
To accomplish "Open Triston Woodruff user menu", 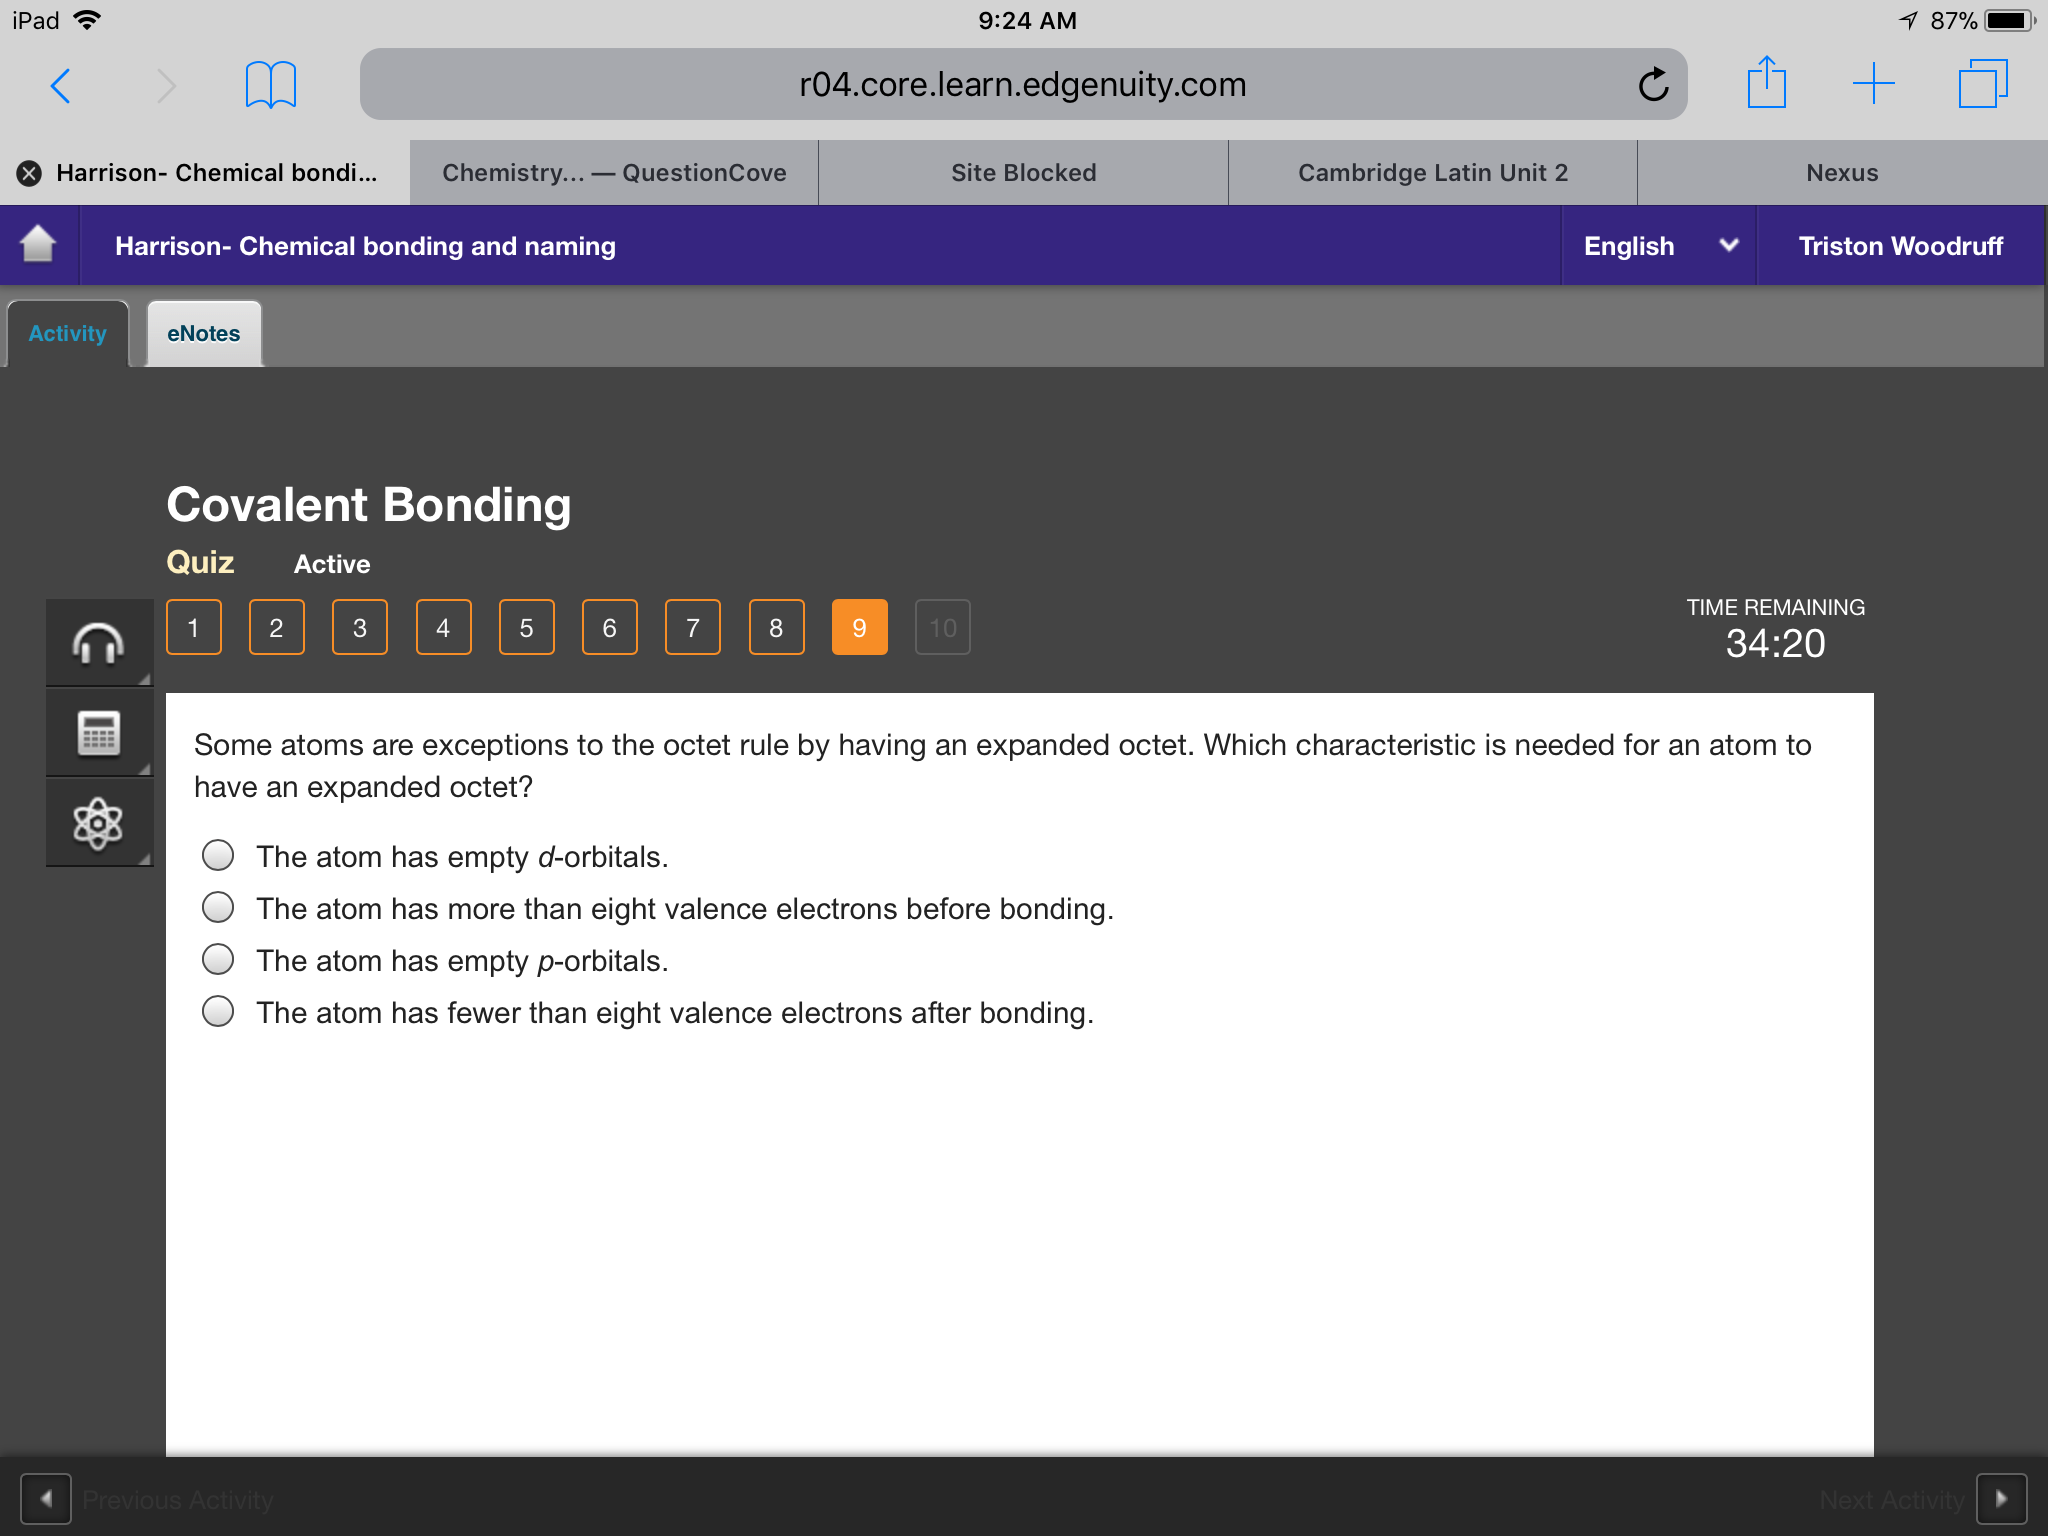I will point(1900,246).
